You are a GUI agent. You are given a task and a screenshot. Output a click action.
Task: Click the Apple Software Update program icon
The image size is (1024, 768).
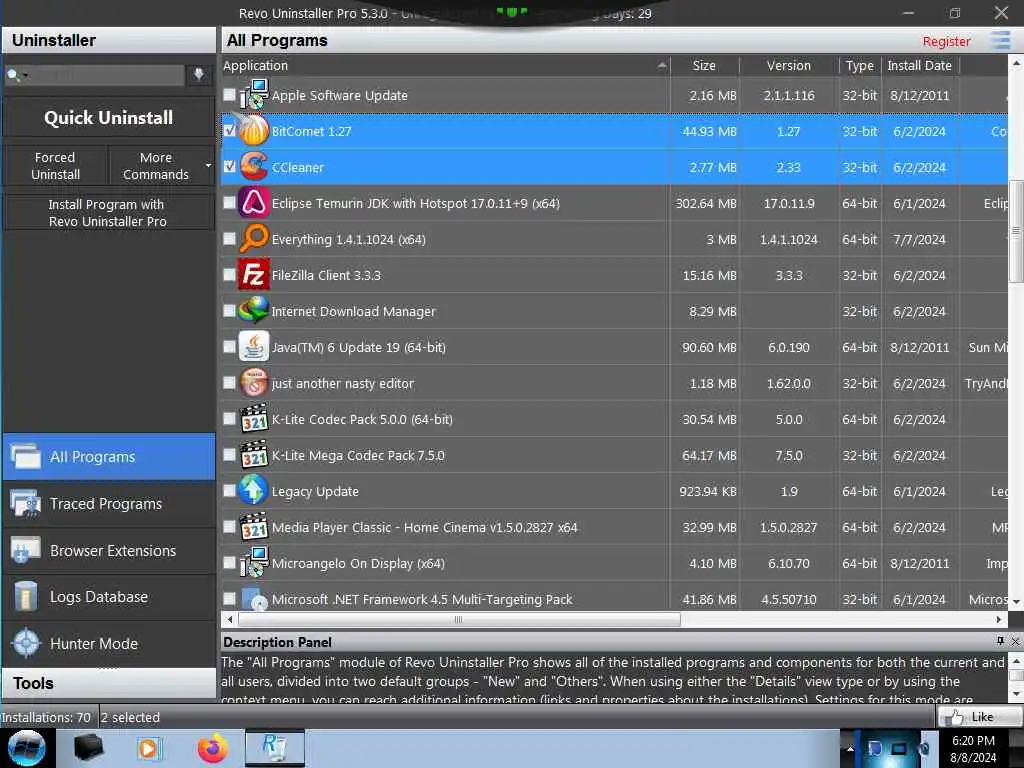point(254,95)
